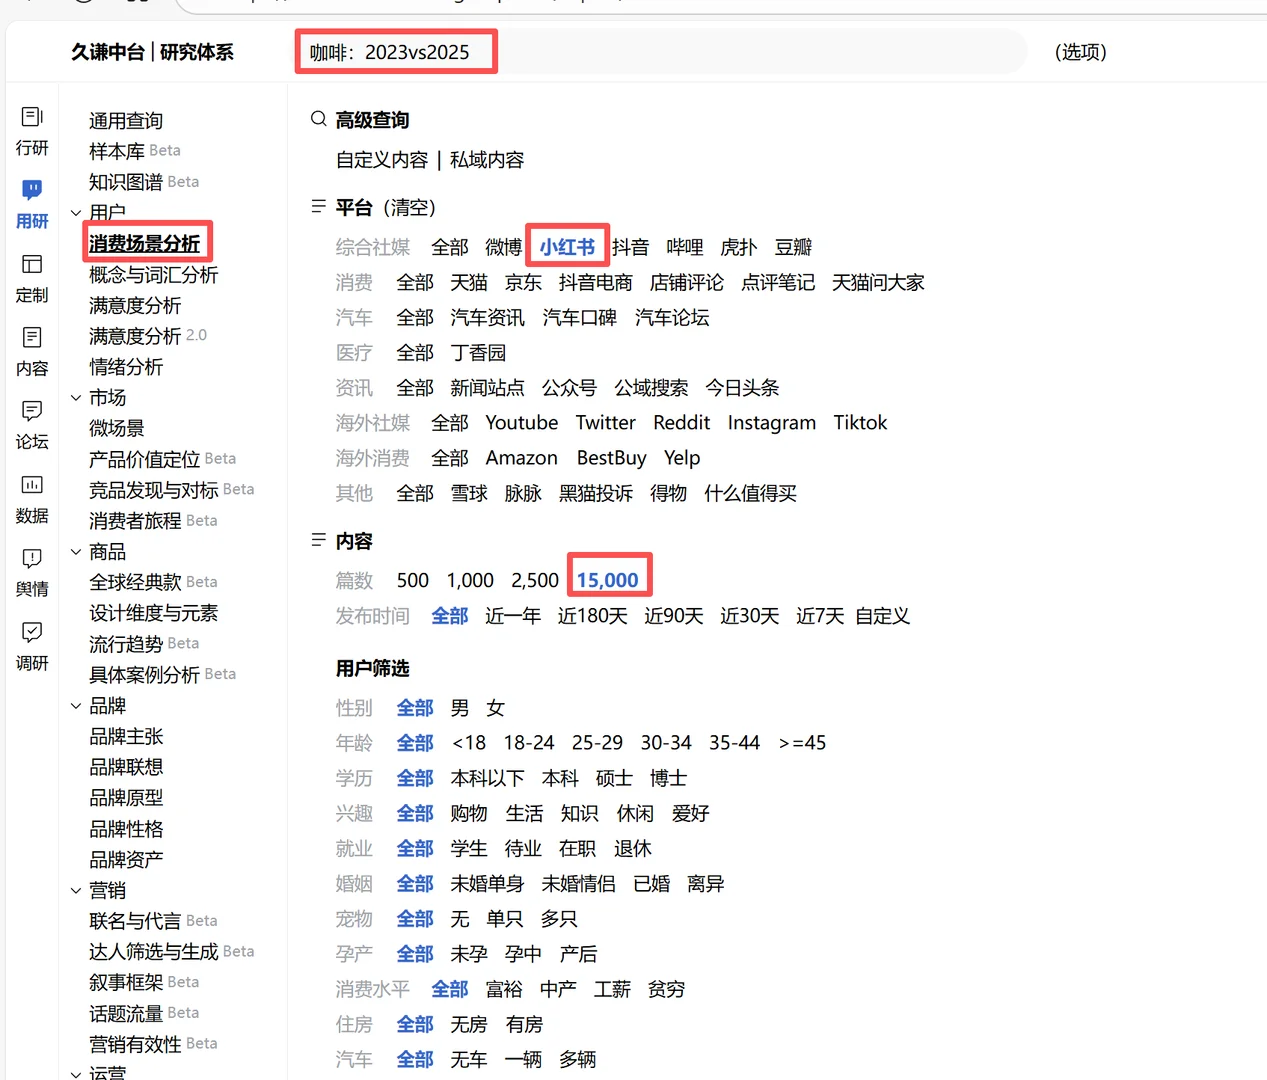Choose 自定义 publish time
1267x1080 pixels.
coord(883,616)
